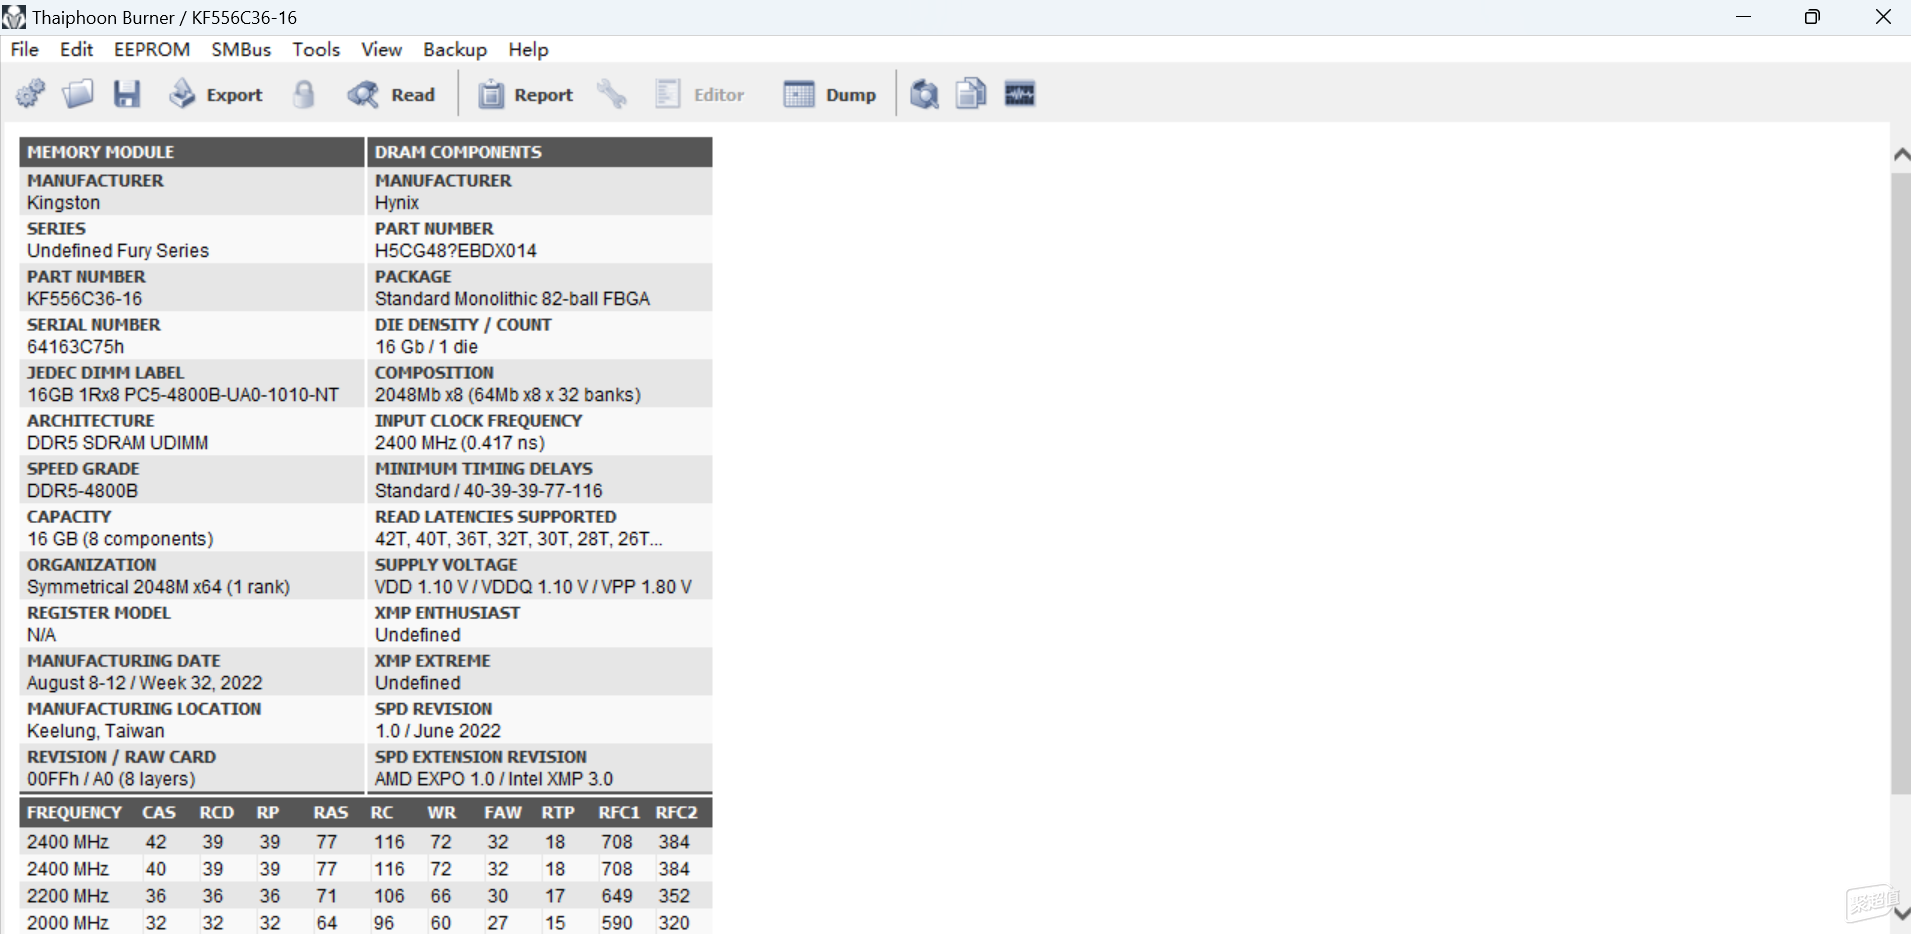Open the Backup menu

[455, 49]
